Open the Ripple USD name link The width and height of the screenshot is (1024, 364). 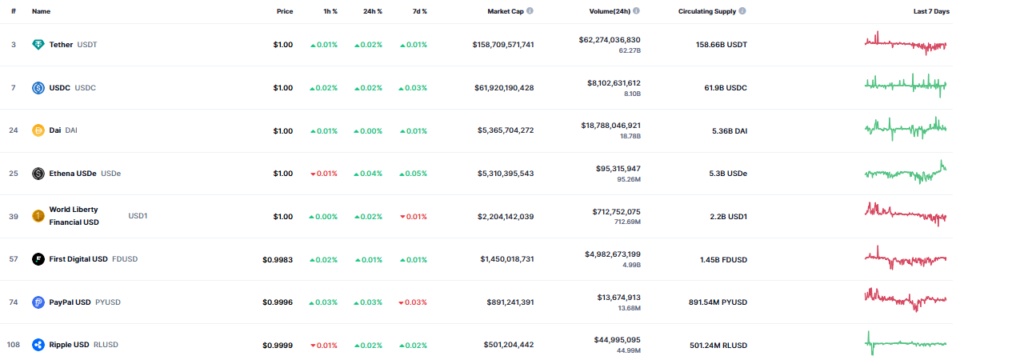(x=69, y=344)
